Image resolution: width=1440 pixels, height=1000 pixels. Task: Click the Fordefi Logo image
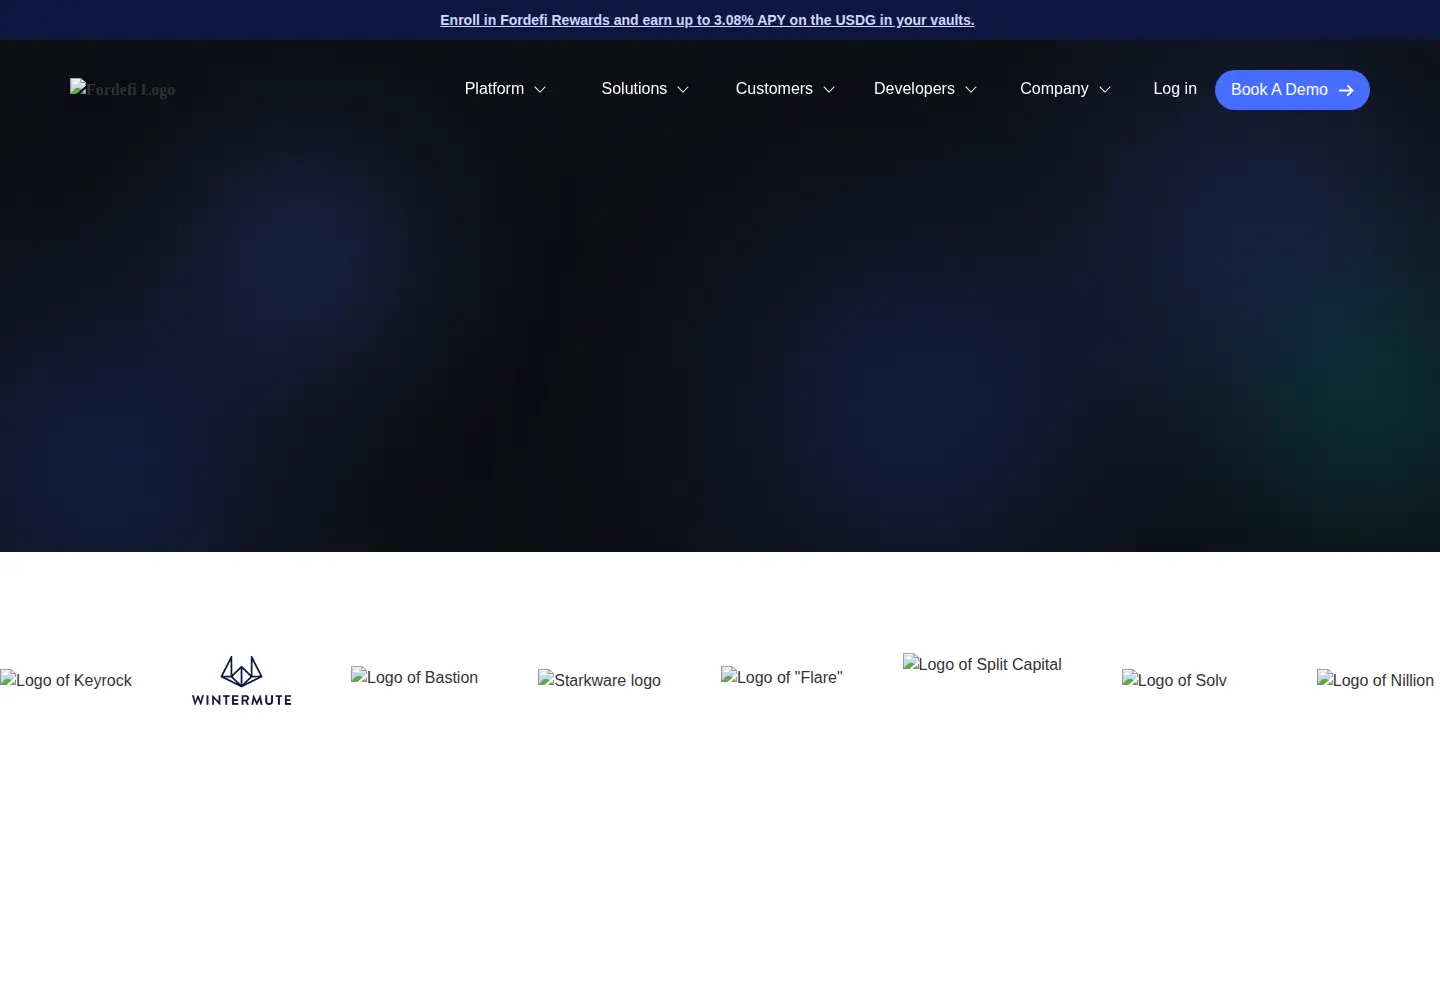122,89
